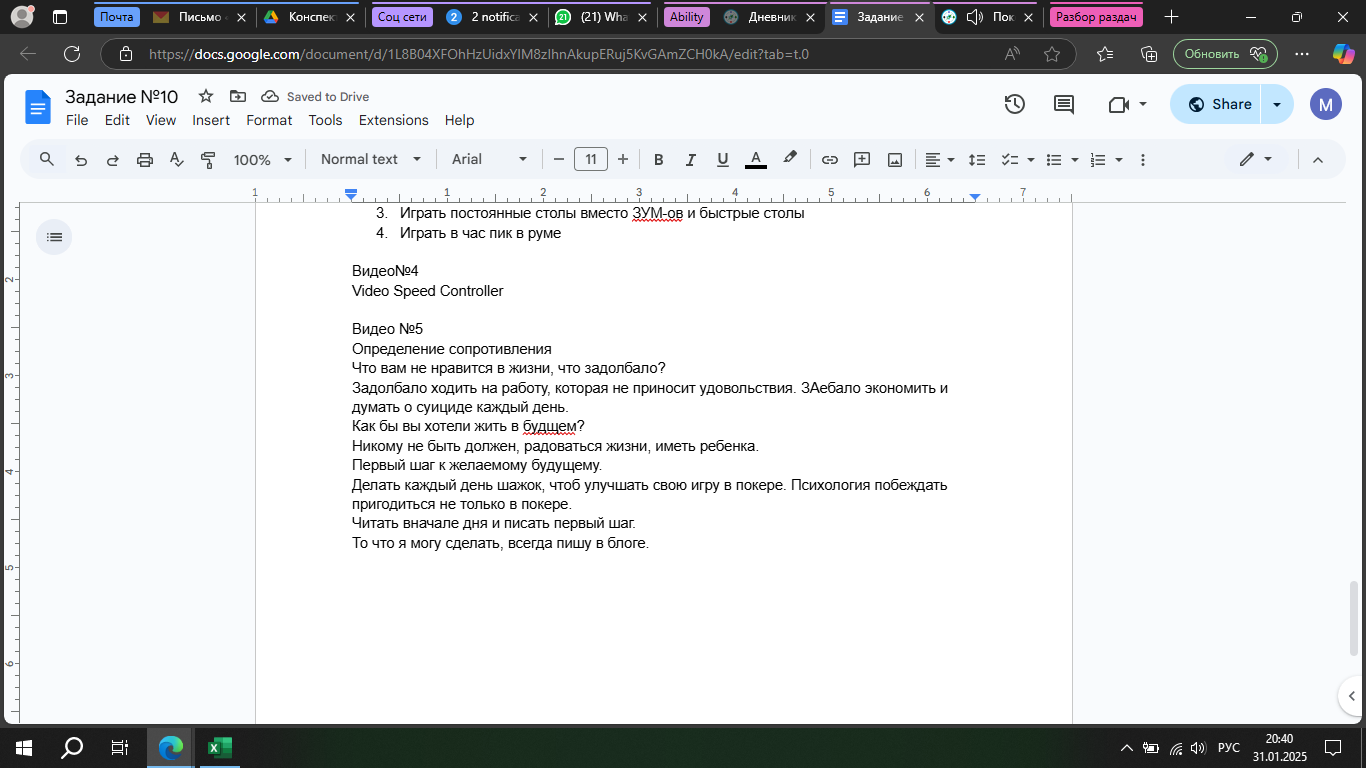The height and width of the screenshot is (768, 1366).
Task: Click the Saved to Drive status
Action: 316,97
